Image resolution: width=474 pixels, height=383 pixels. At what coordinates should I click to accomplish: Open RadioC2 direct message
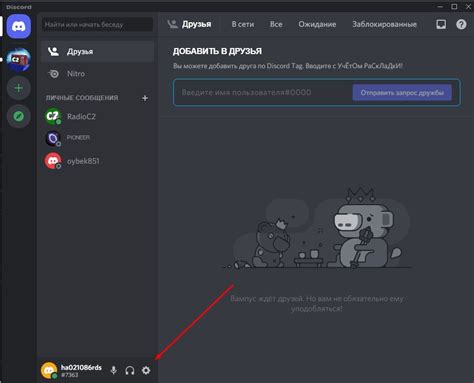(x=97, y=116)
